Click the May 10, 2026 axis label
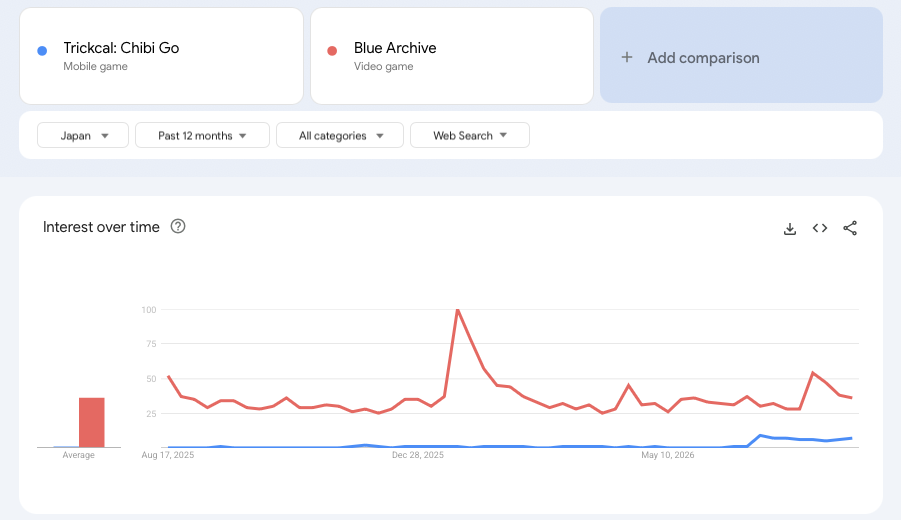Viewport: 901px width, 520px height. point(668,455)
